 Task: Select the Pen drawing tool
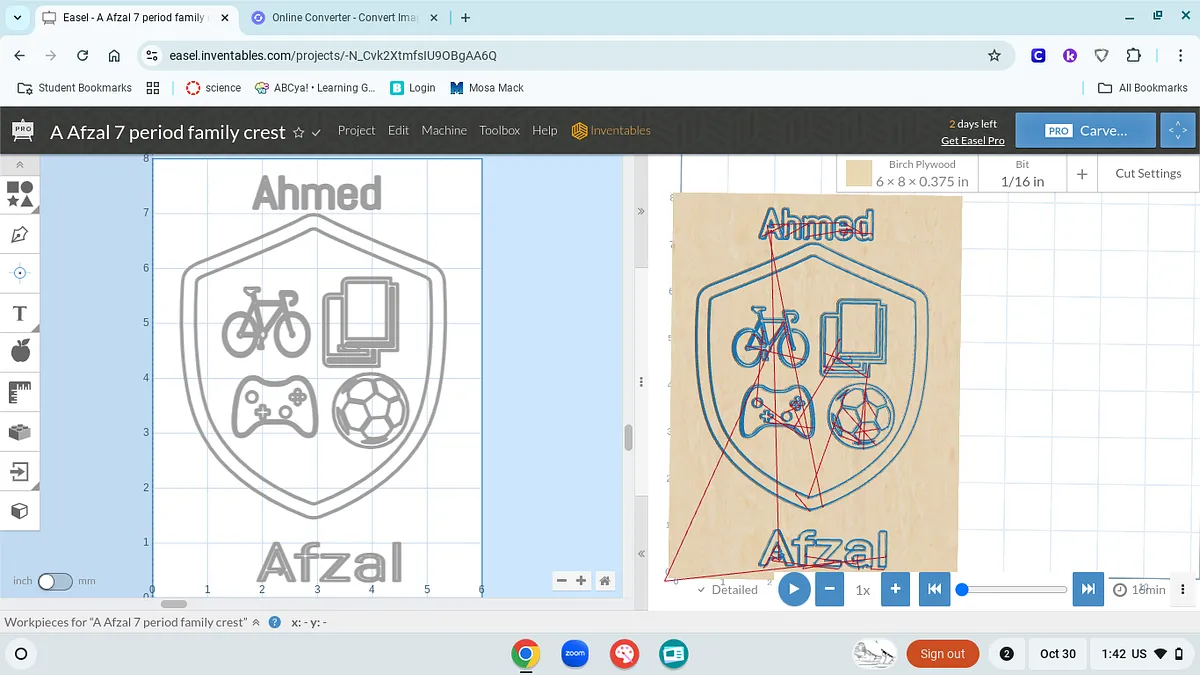click(19, 234)
